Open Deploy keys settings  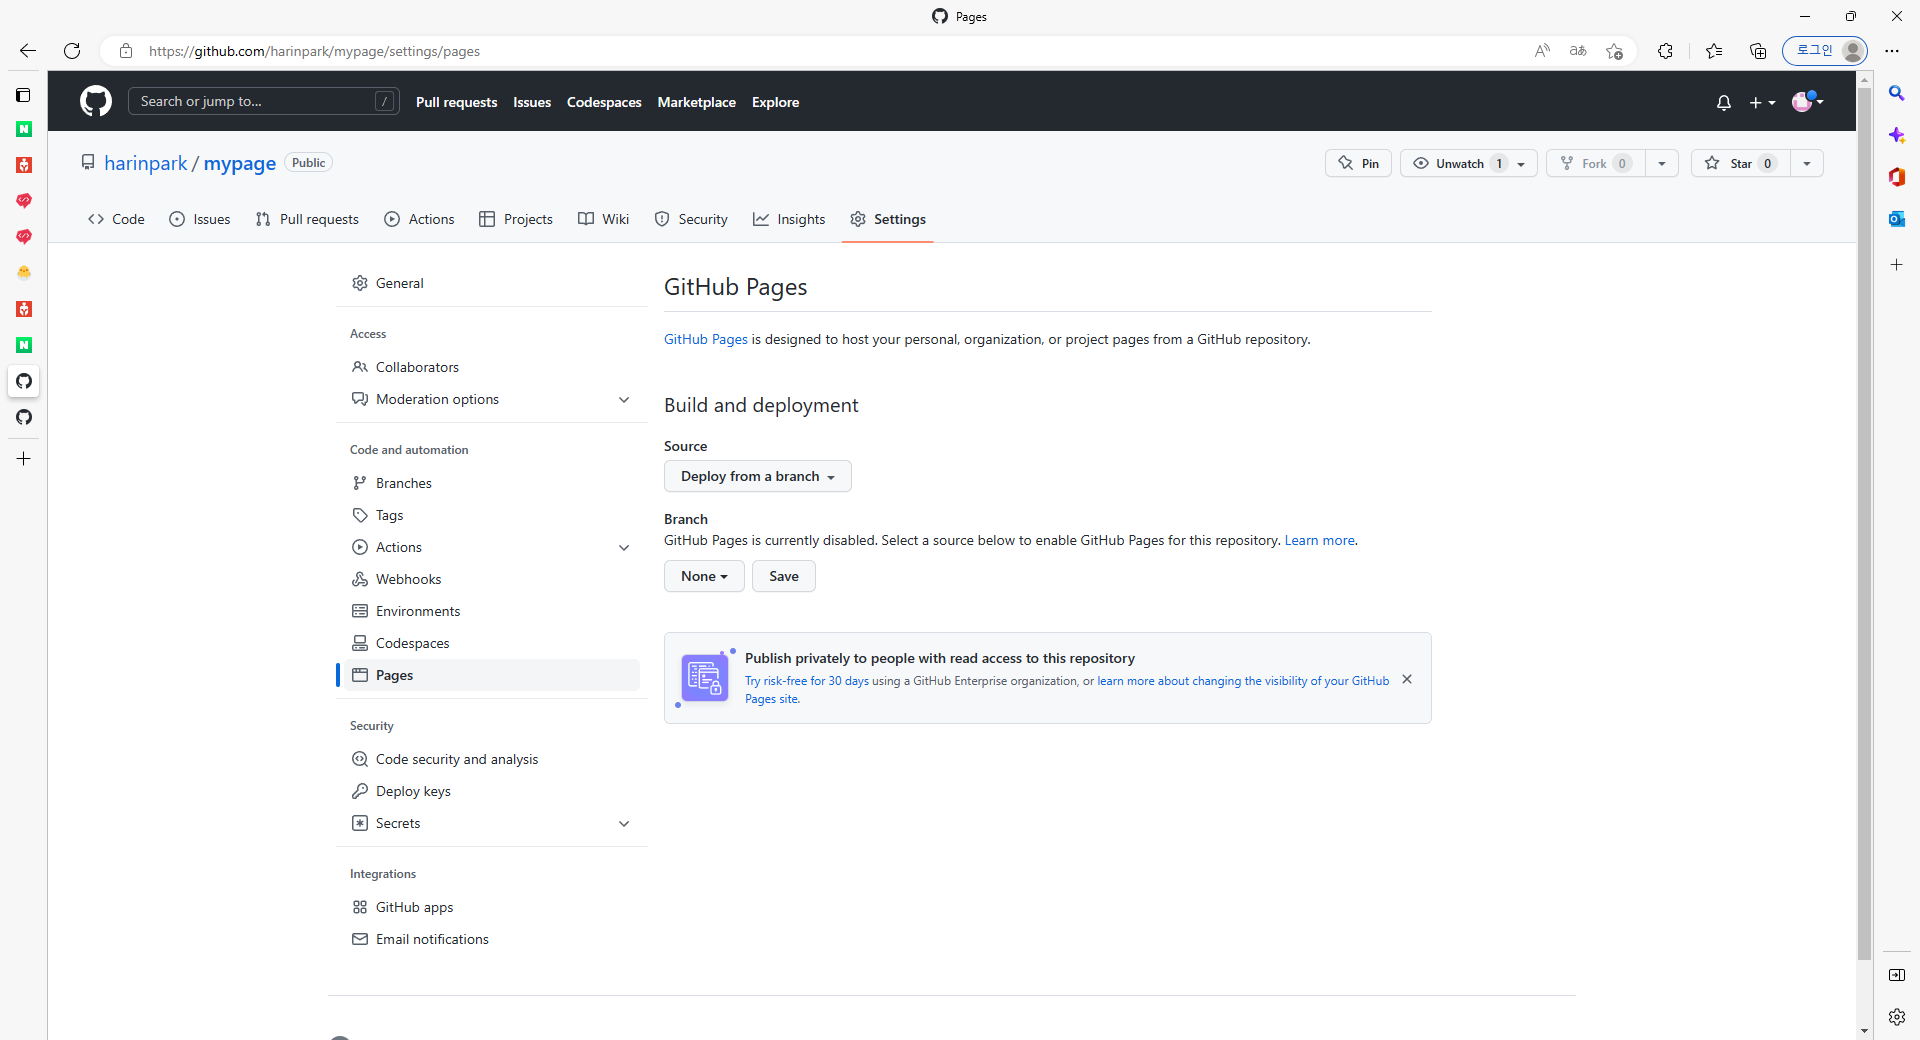(x=492, y=791)
